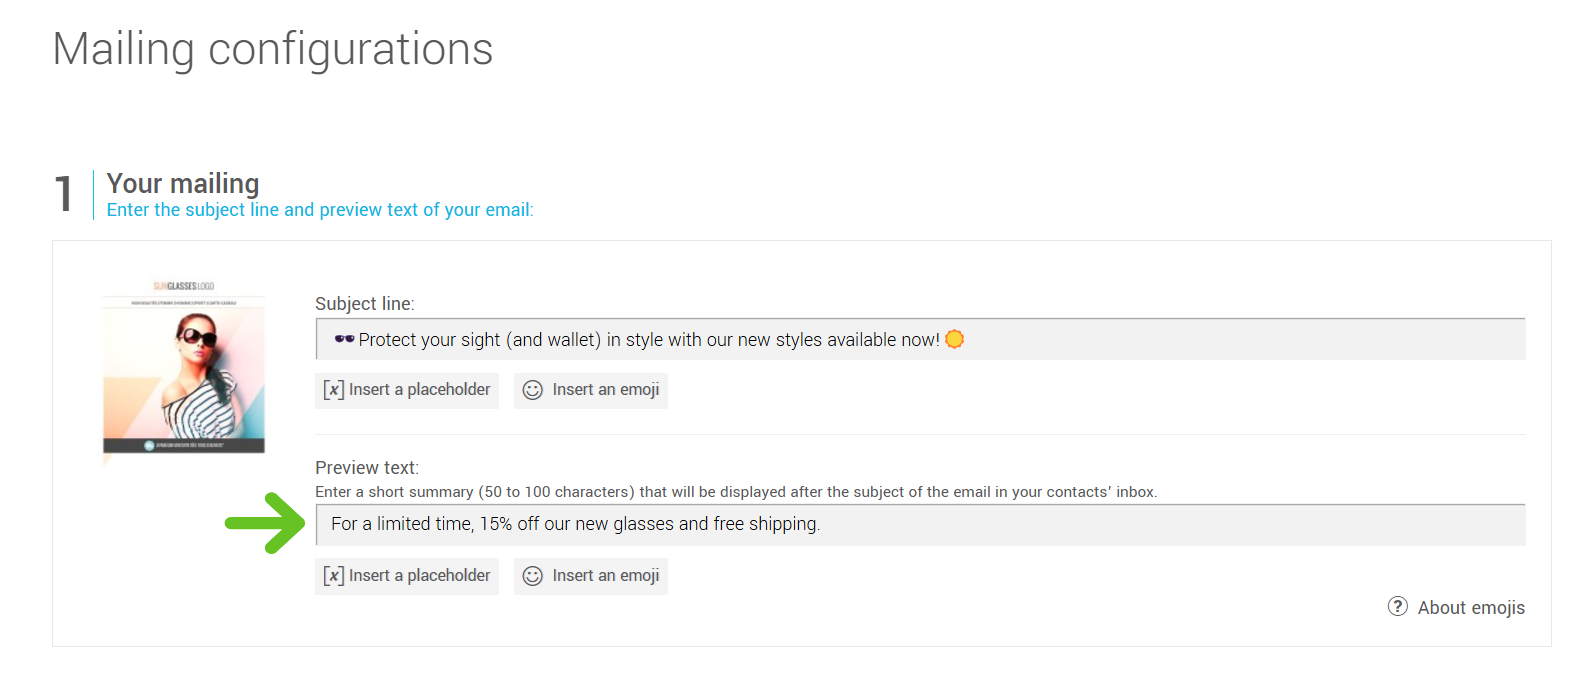This screenshot has height=675, width=1581.
Task: Click the sun emoji ending the subject line
Action: 955,339
